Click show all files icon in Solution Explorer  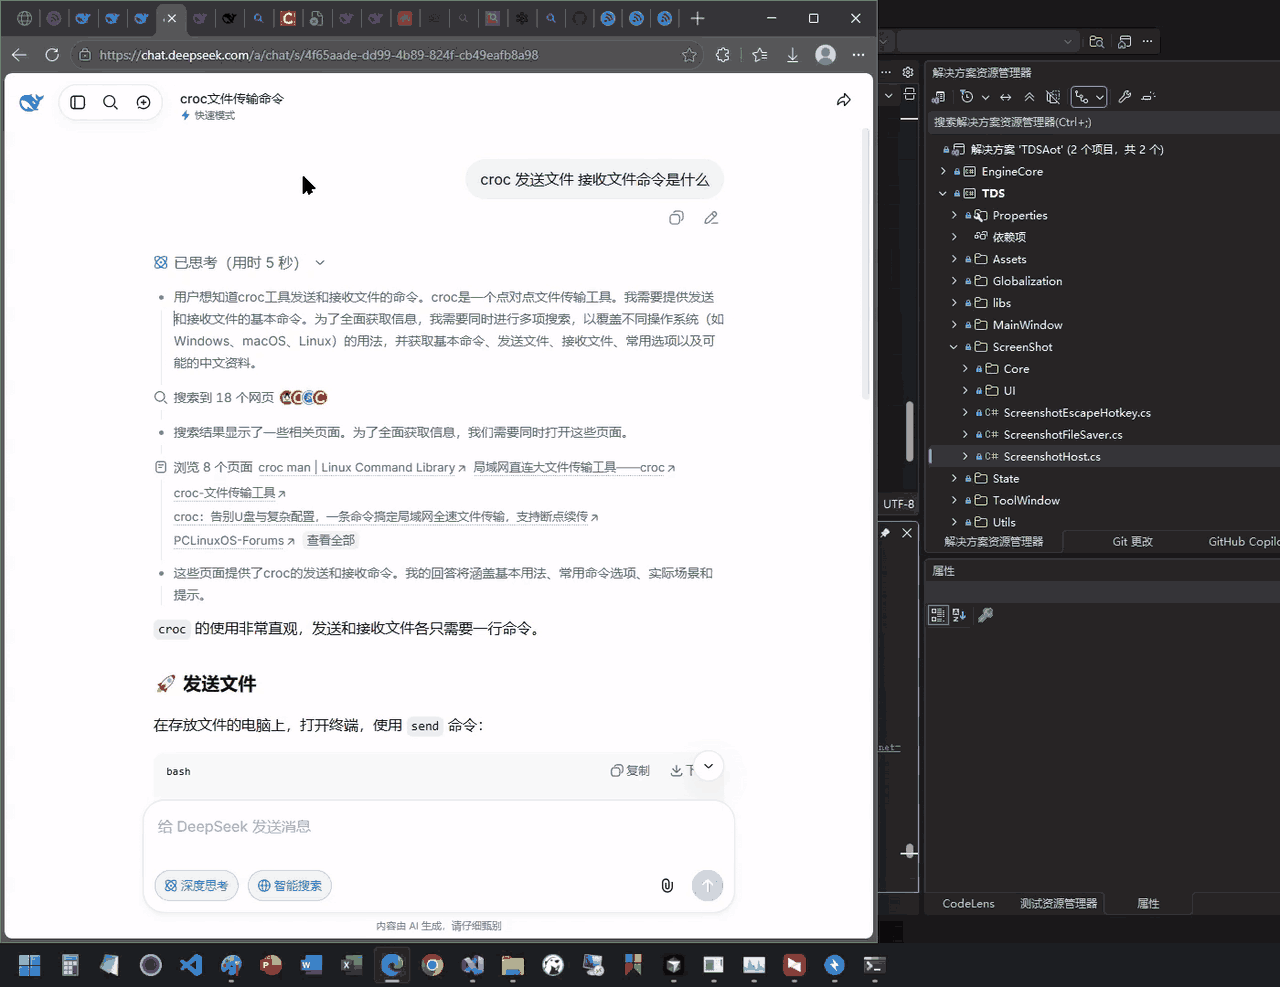tap(1053, 97)
